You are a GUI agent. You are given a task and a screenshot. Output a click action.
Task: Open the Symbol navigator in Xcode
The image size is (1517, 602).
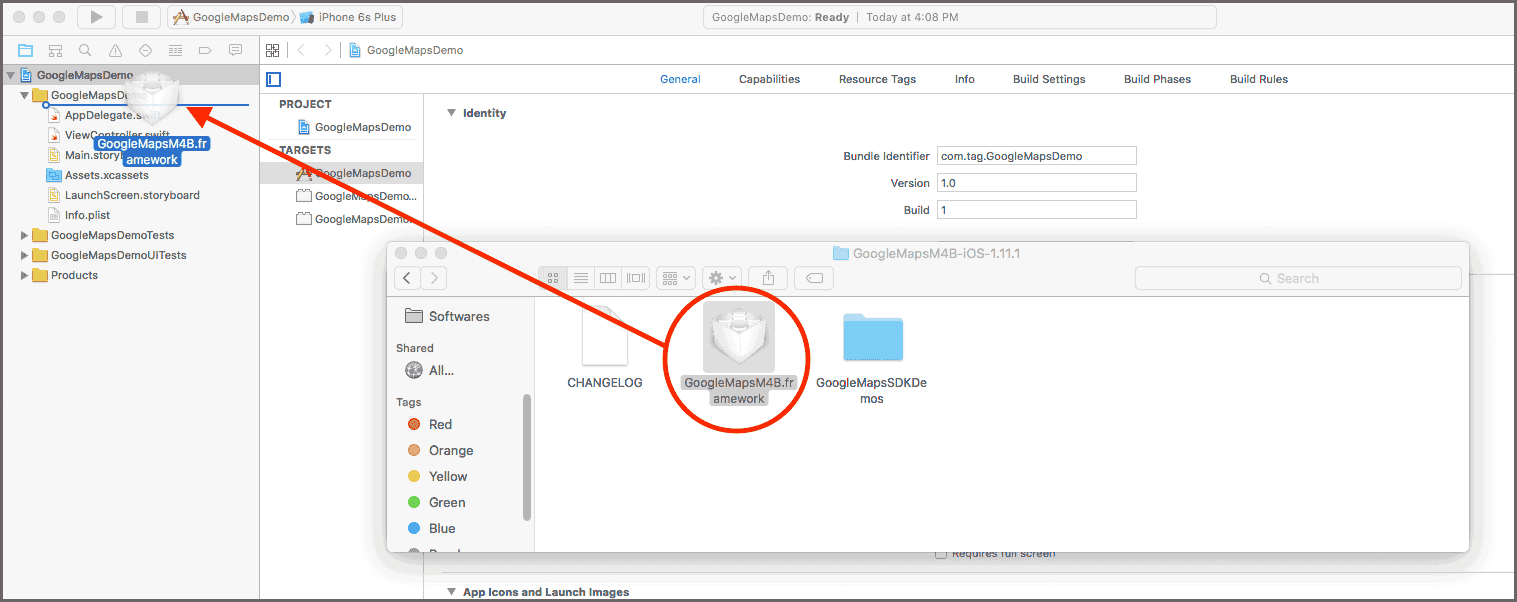tap(55, 50)
